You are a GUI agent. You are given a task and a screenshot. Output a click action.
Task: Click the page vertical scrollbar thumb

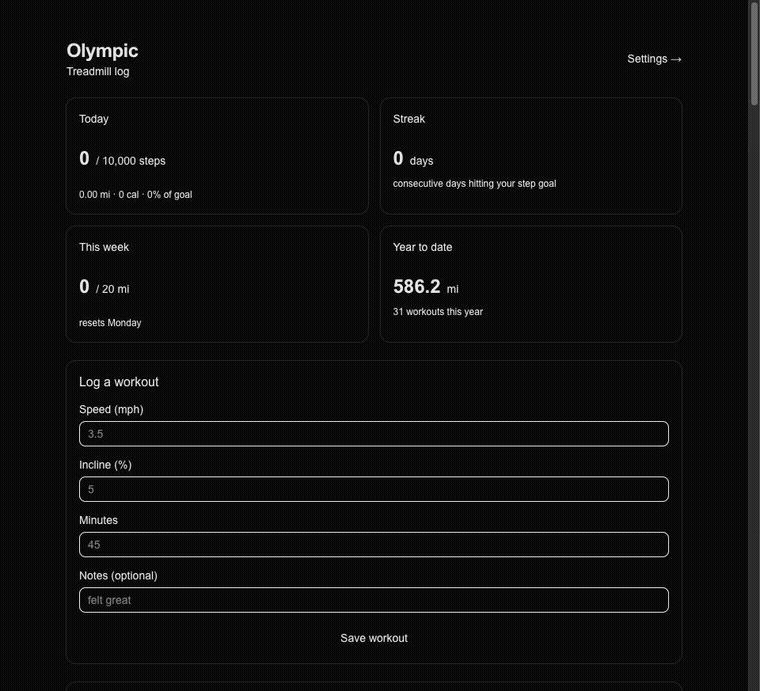click(754, 53)
